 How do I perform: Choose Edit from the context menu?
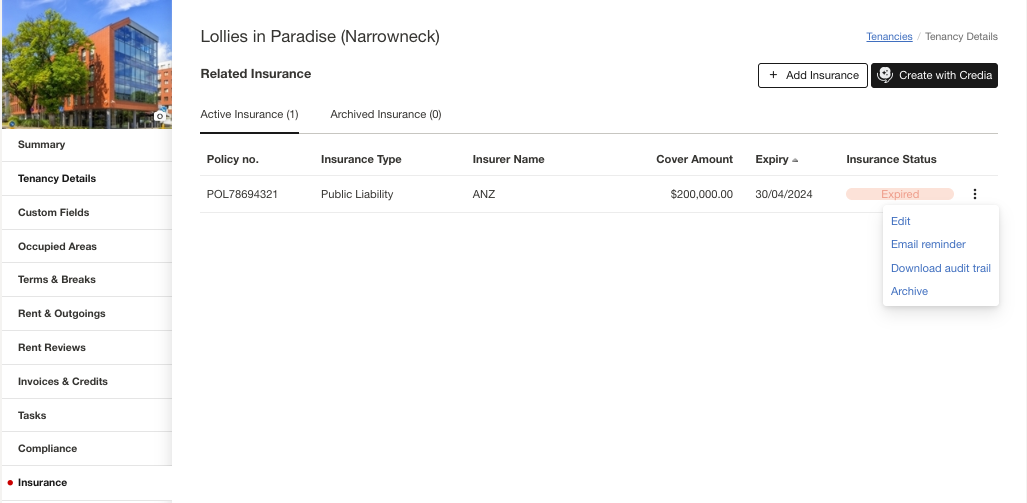pos(900,221)
